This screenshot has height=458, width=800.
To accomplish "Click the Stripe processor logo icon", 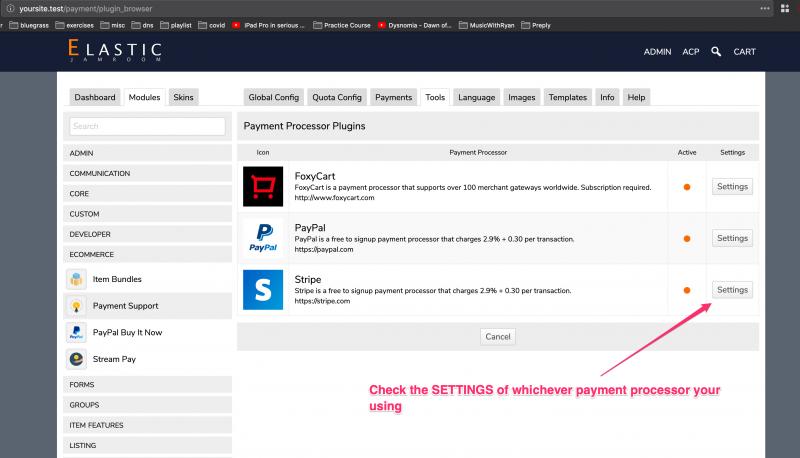I will click(263, 290).
